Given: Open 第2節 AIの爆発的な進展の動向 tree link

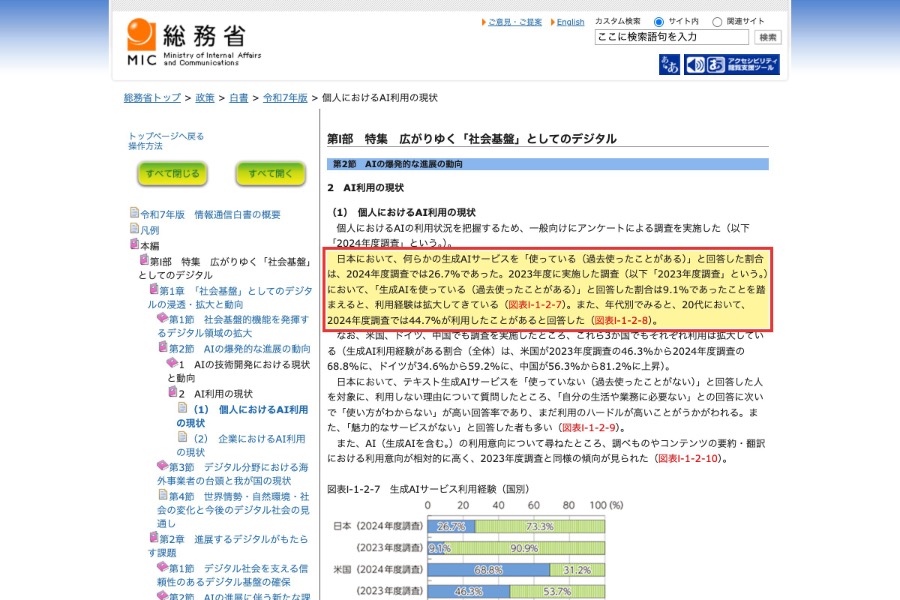Looking at the screenshot, I should click(239, 349).
